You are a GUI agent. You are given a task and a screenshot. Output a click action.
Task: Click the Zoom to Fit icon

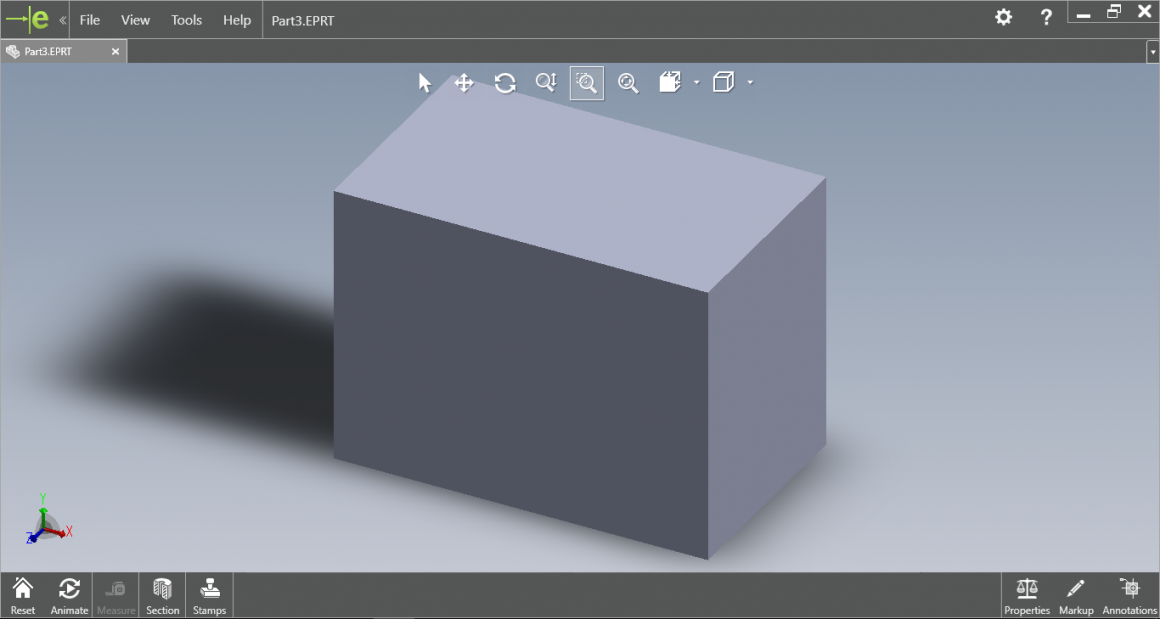tap(628, 83)
